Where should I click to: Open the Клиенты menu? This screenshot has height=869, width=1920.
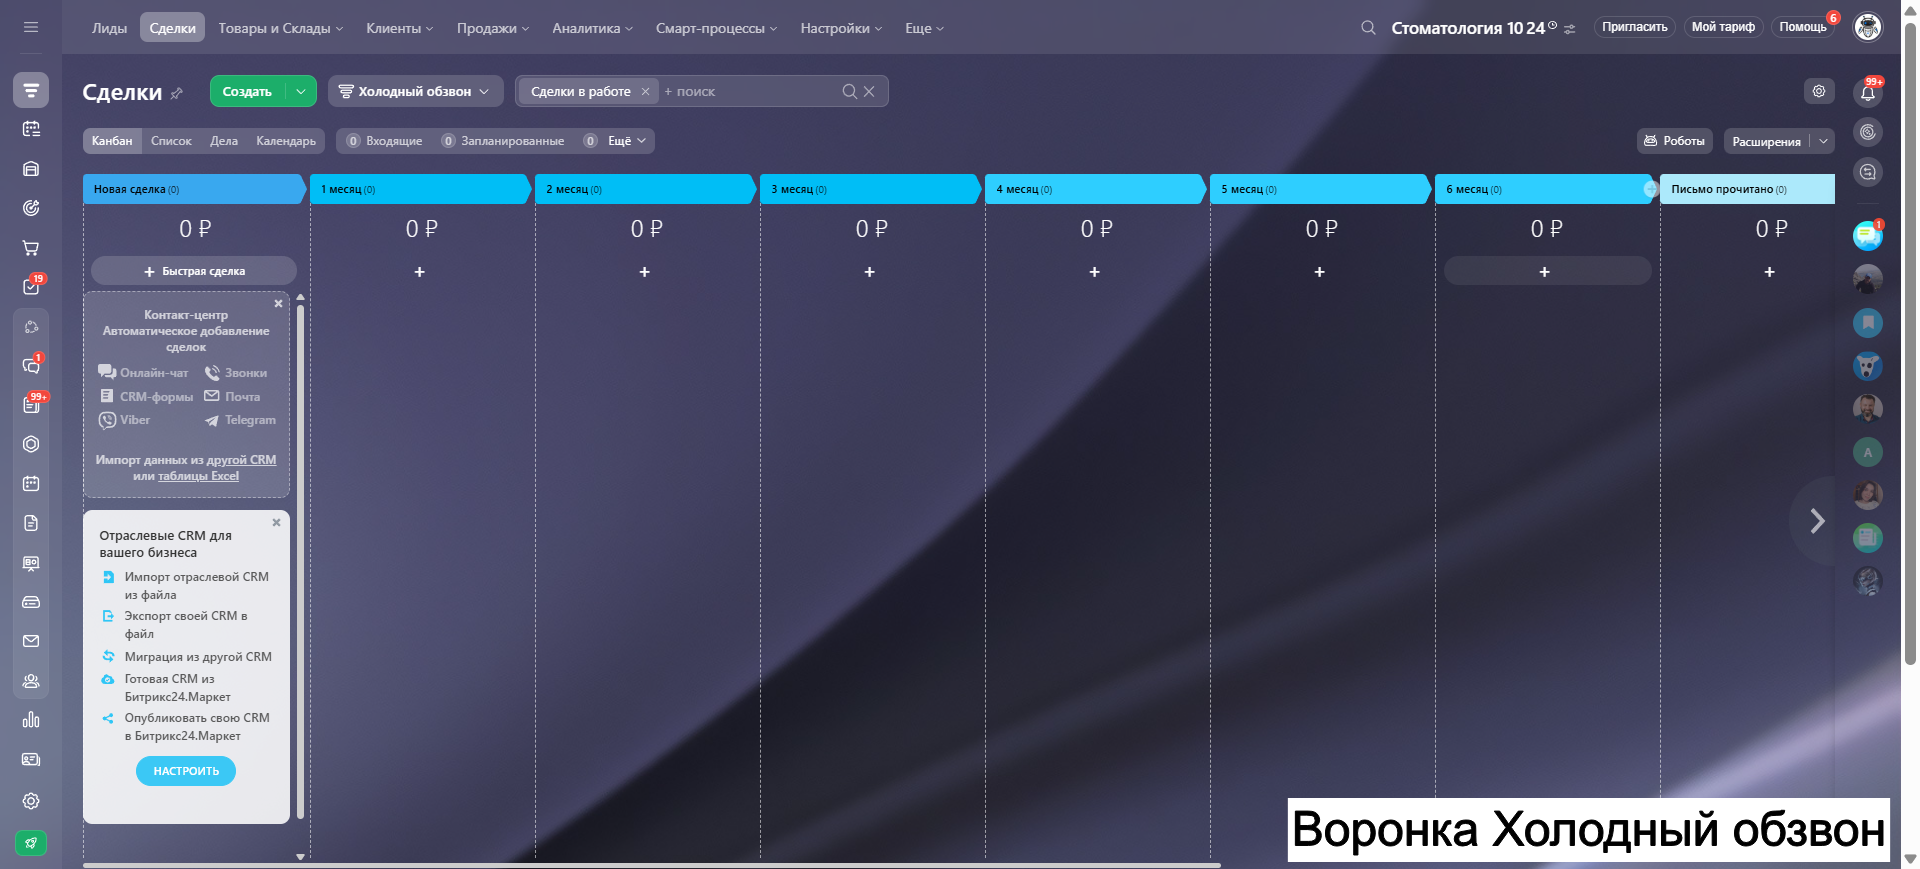pos(400,28)
